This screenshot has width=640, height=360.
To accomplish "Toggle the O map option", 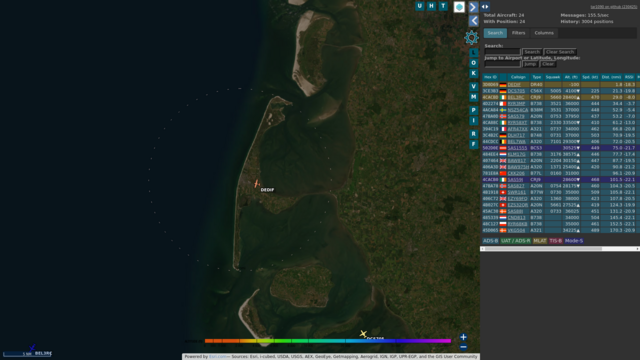I will 473,63.
